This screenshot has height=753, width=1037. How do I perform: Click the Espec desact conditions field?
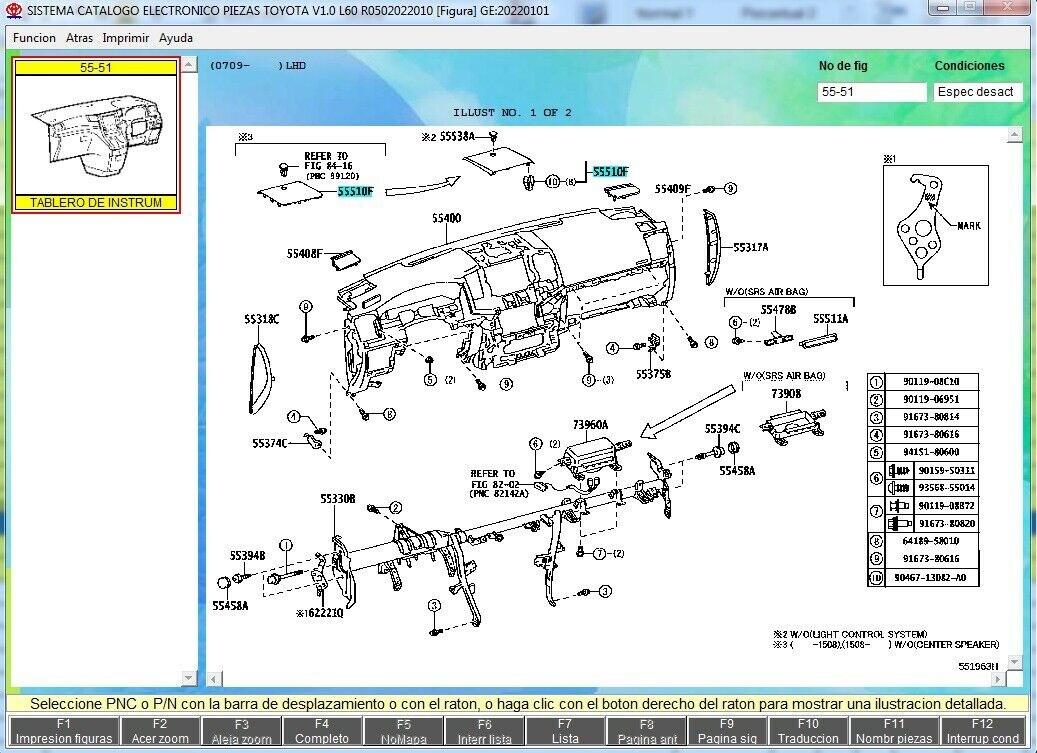click(977, 92)
